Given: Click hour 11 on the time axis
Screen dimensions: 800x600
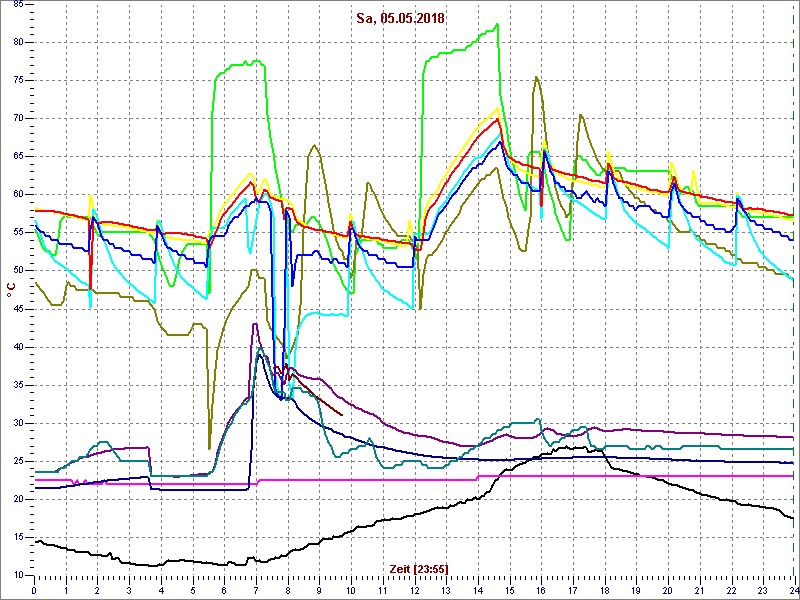Looking at the screenshot, I should coord(383,589).
